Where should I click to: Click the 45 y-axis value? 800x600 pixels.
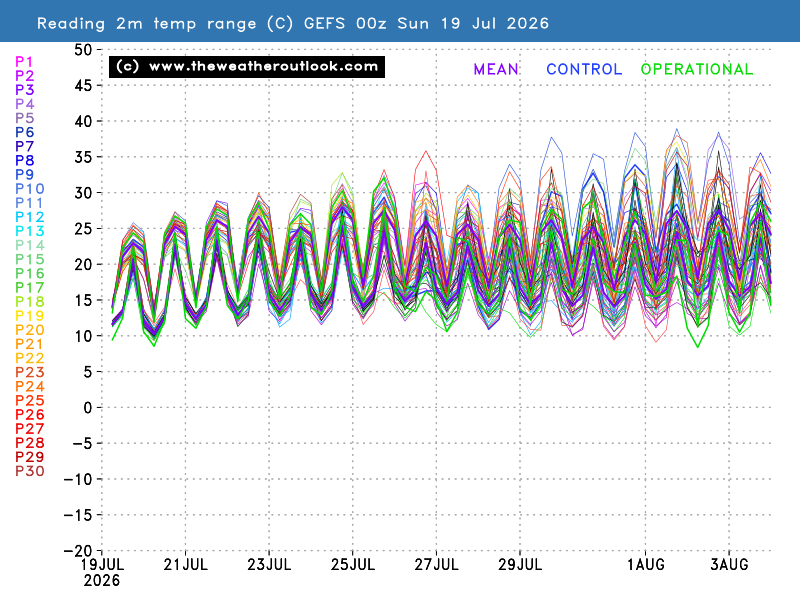83,86
